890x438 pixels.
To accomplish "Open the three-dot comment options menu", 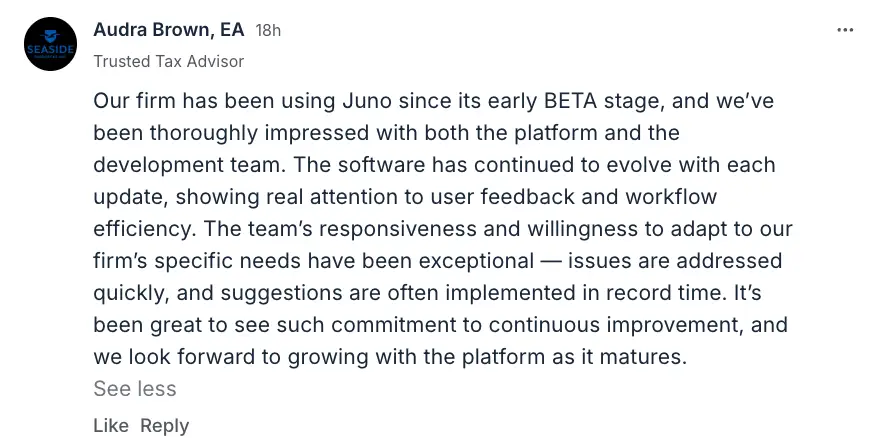I will (845, 30).
